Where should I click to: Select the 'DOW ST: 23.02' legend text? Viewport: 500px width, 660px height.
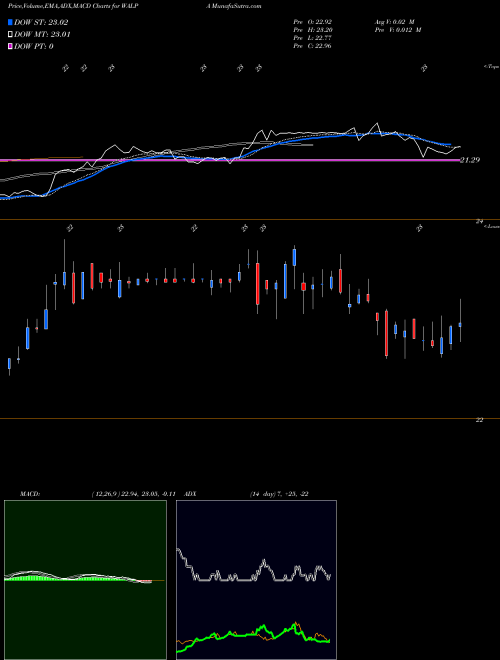pos(41,22)
